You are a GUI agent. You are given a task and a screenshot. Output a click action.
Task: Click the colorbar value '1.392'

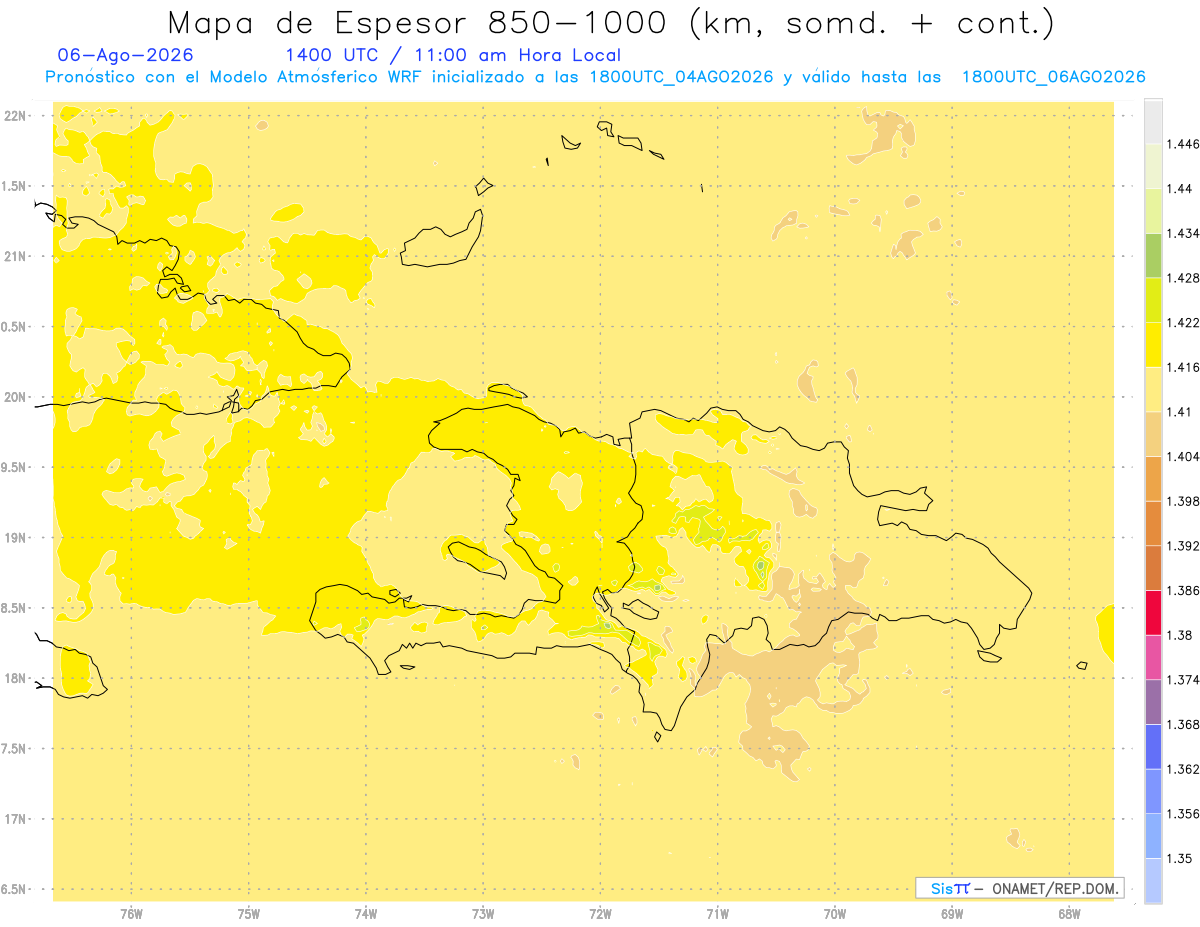[1184, 546]
